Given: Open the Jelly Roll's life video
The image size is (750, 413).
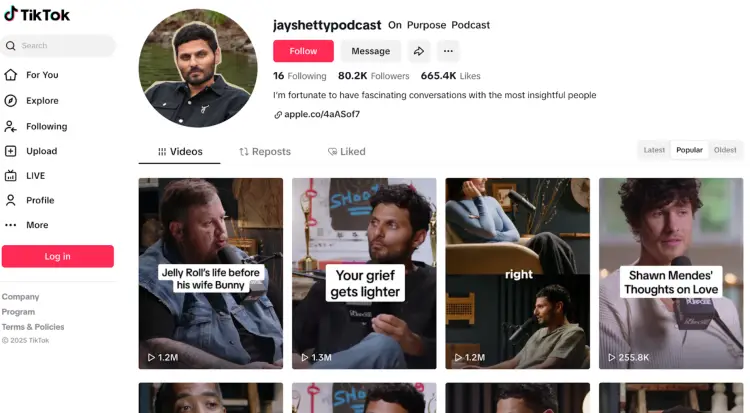Looking at the screenshot, I should (x=211, y=273).
